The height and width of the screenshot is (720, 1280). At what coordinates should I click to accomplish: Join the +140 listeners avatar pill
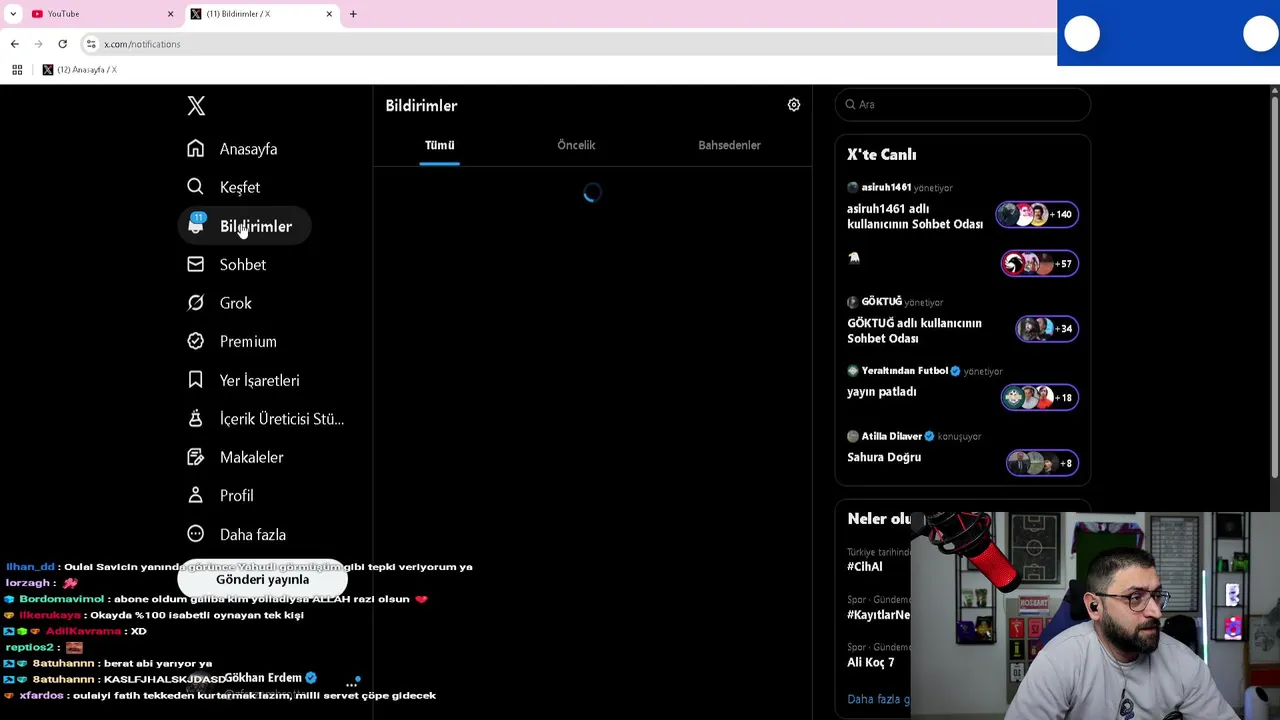coord(1037,214)
